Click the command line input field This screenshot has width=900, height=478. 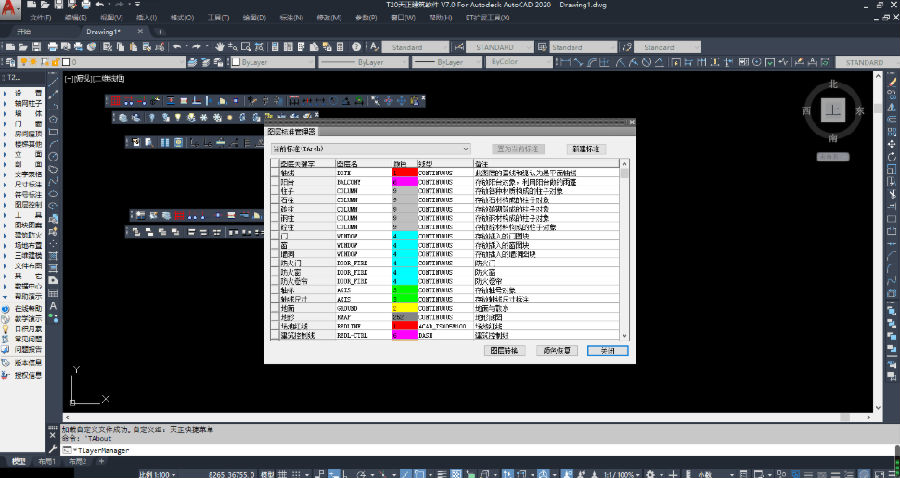click(x=400, y=452)
